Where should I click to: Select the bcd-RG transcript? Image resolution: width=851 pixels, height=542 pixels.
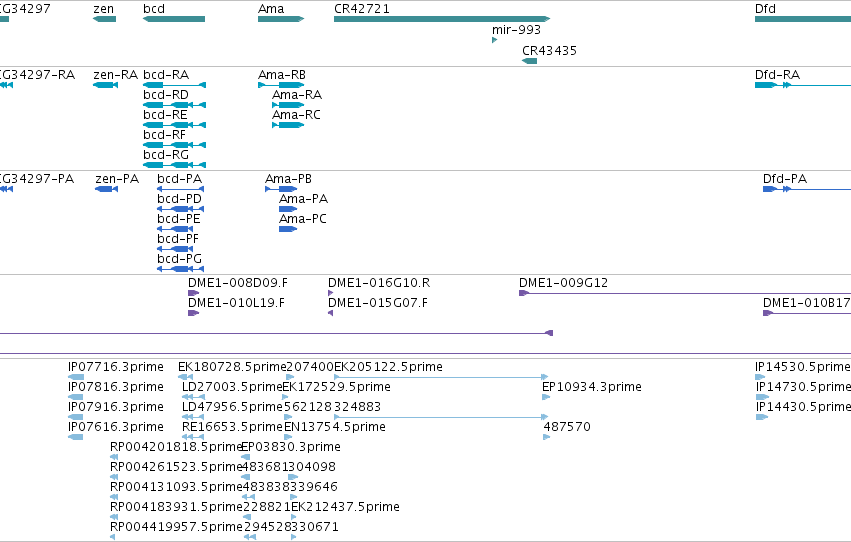point(174,165)
